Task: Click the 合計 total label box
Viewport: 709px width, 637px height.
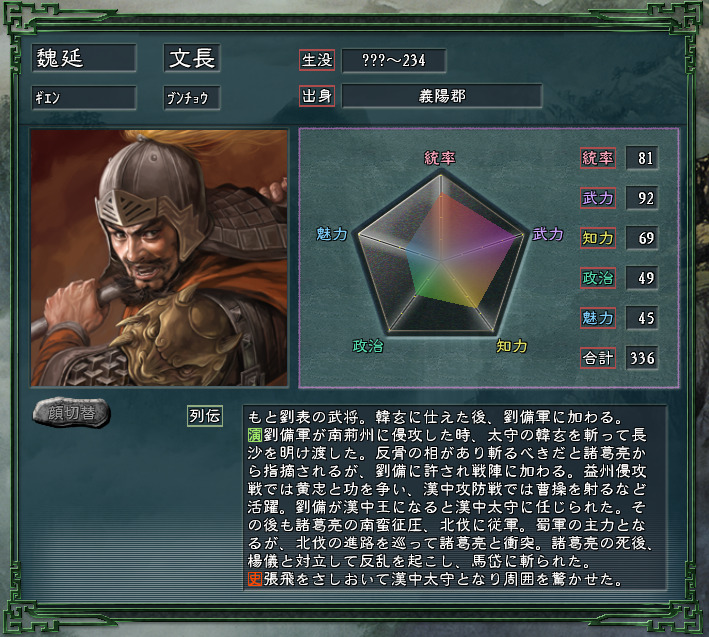Action: click(x=598, y=358)
